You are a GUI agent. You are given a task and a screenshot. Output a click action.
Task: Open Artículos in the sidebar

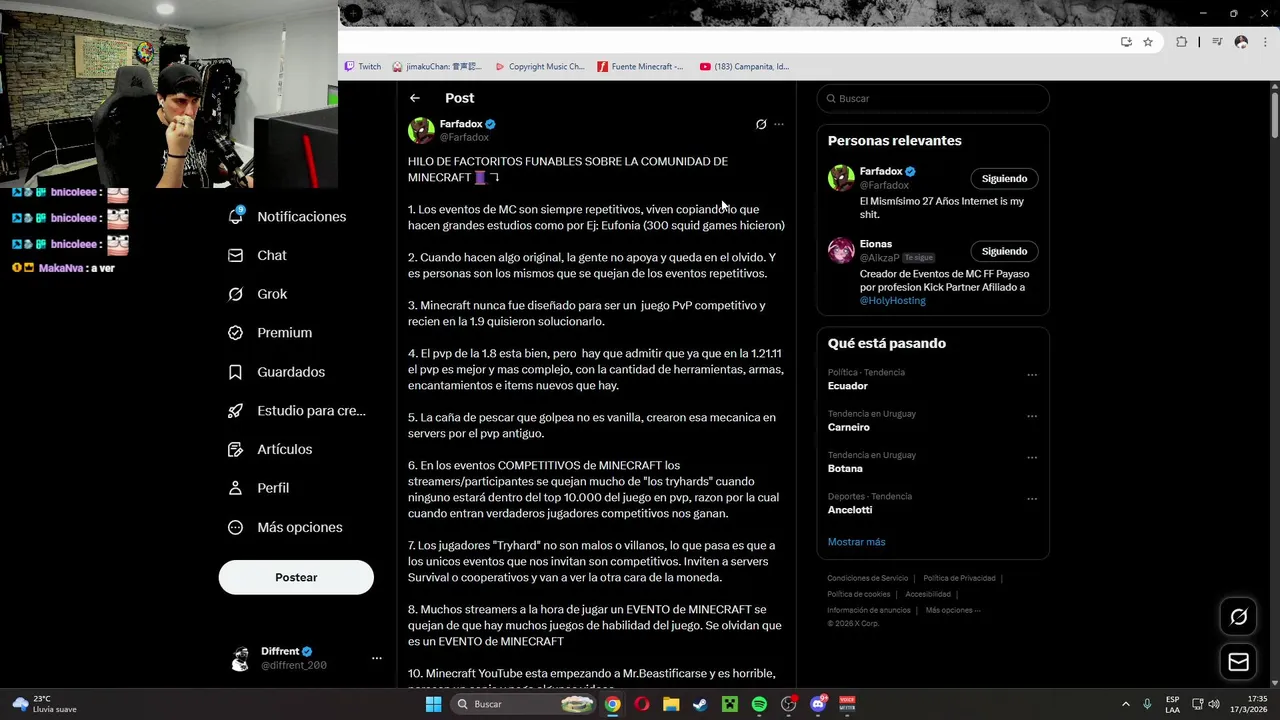tap(270, 449)
